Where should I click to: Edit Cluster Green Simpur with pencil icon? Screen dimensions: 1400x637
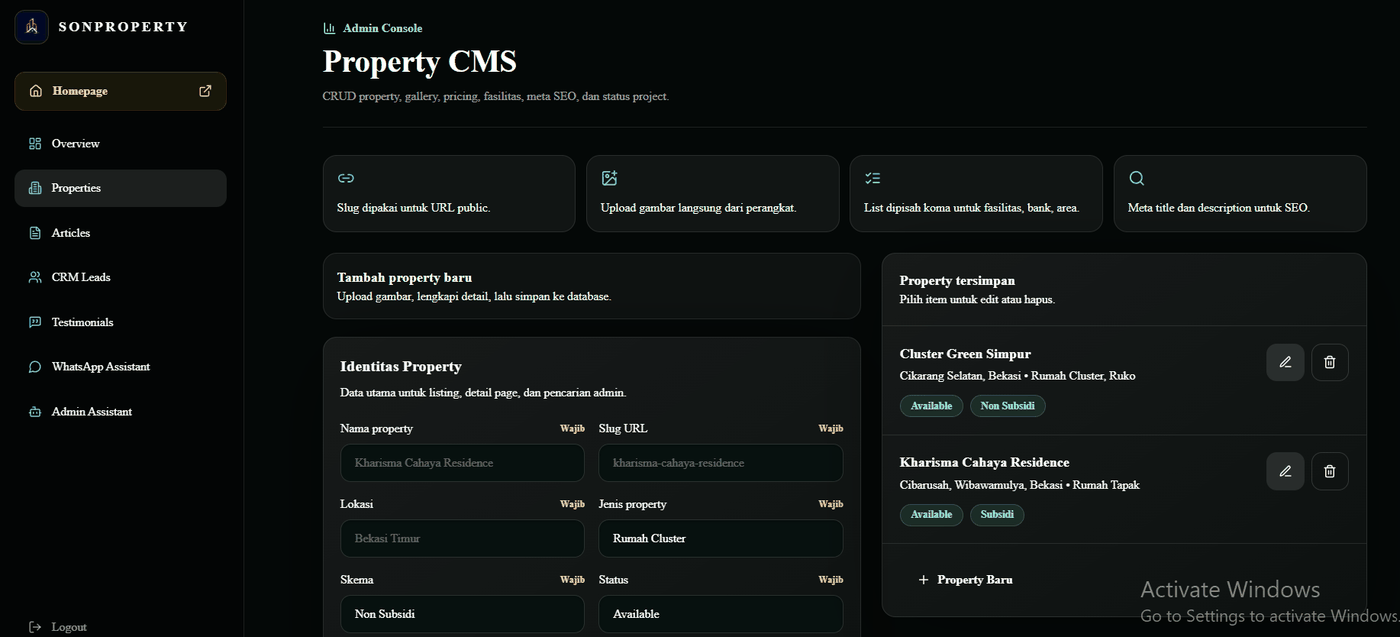coord(1285,362)
